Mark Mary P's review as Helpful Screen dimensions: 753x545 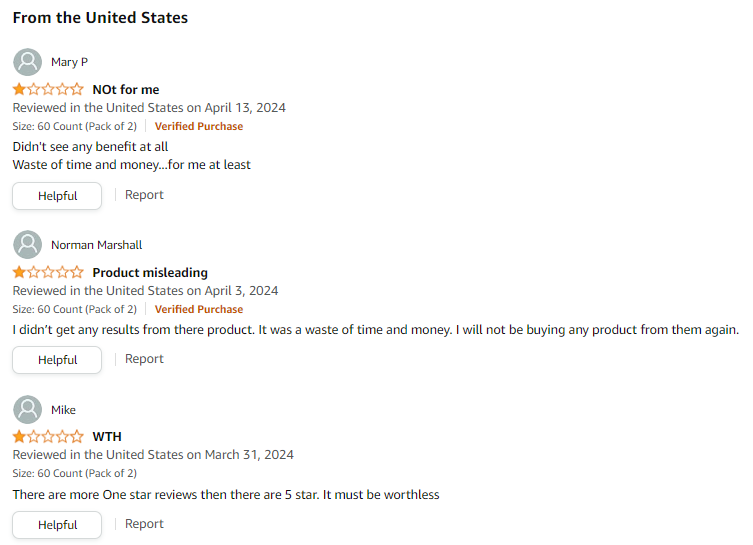click(57, 196)
